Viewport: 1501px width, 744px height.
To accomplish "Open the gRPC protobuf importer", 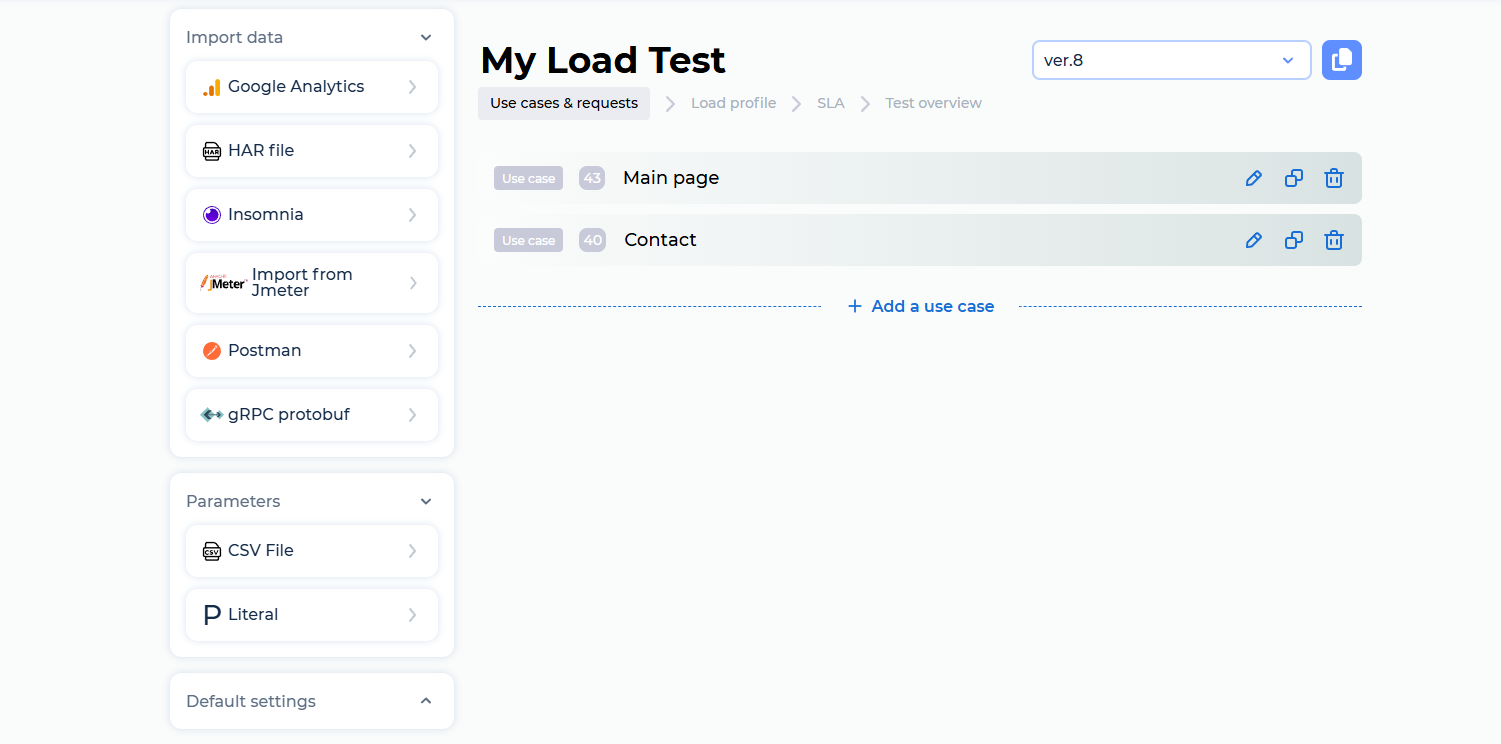I will pyautogui.click(x=311, y=414).
